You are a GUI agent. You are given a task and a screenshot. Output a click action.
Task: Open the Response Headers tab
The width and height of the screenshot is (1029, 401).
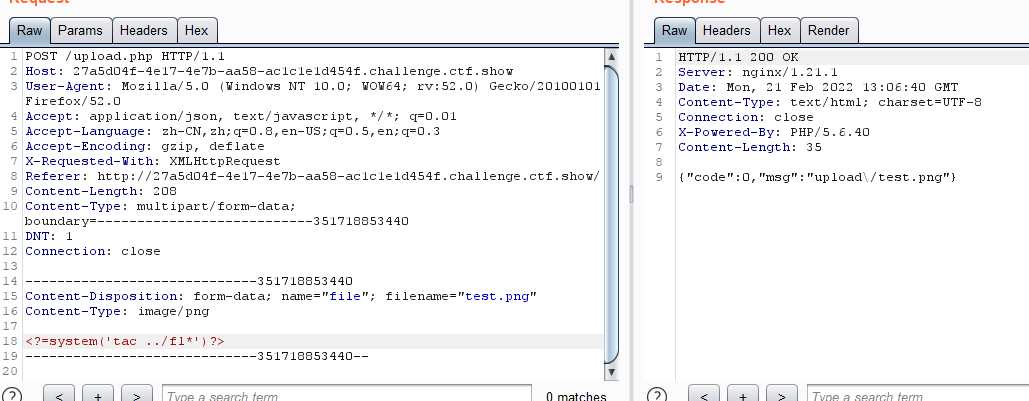[726, 30]
